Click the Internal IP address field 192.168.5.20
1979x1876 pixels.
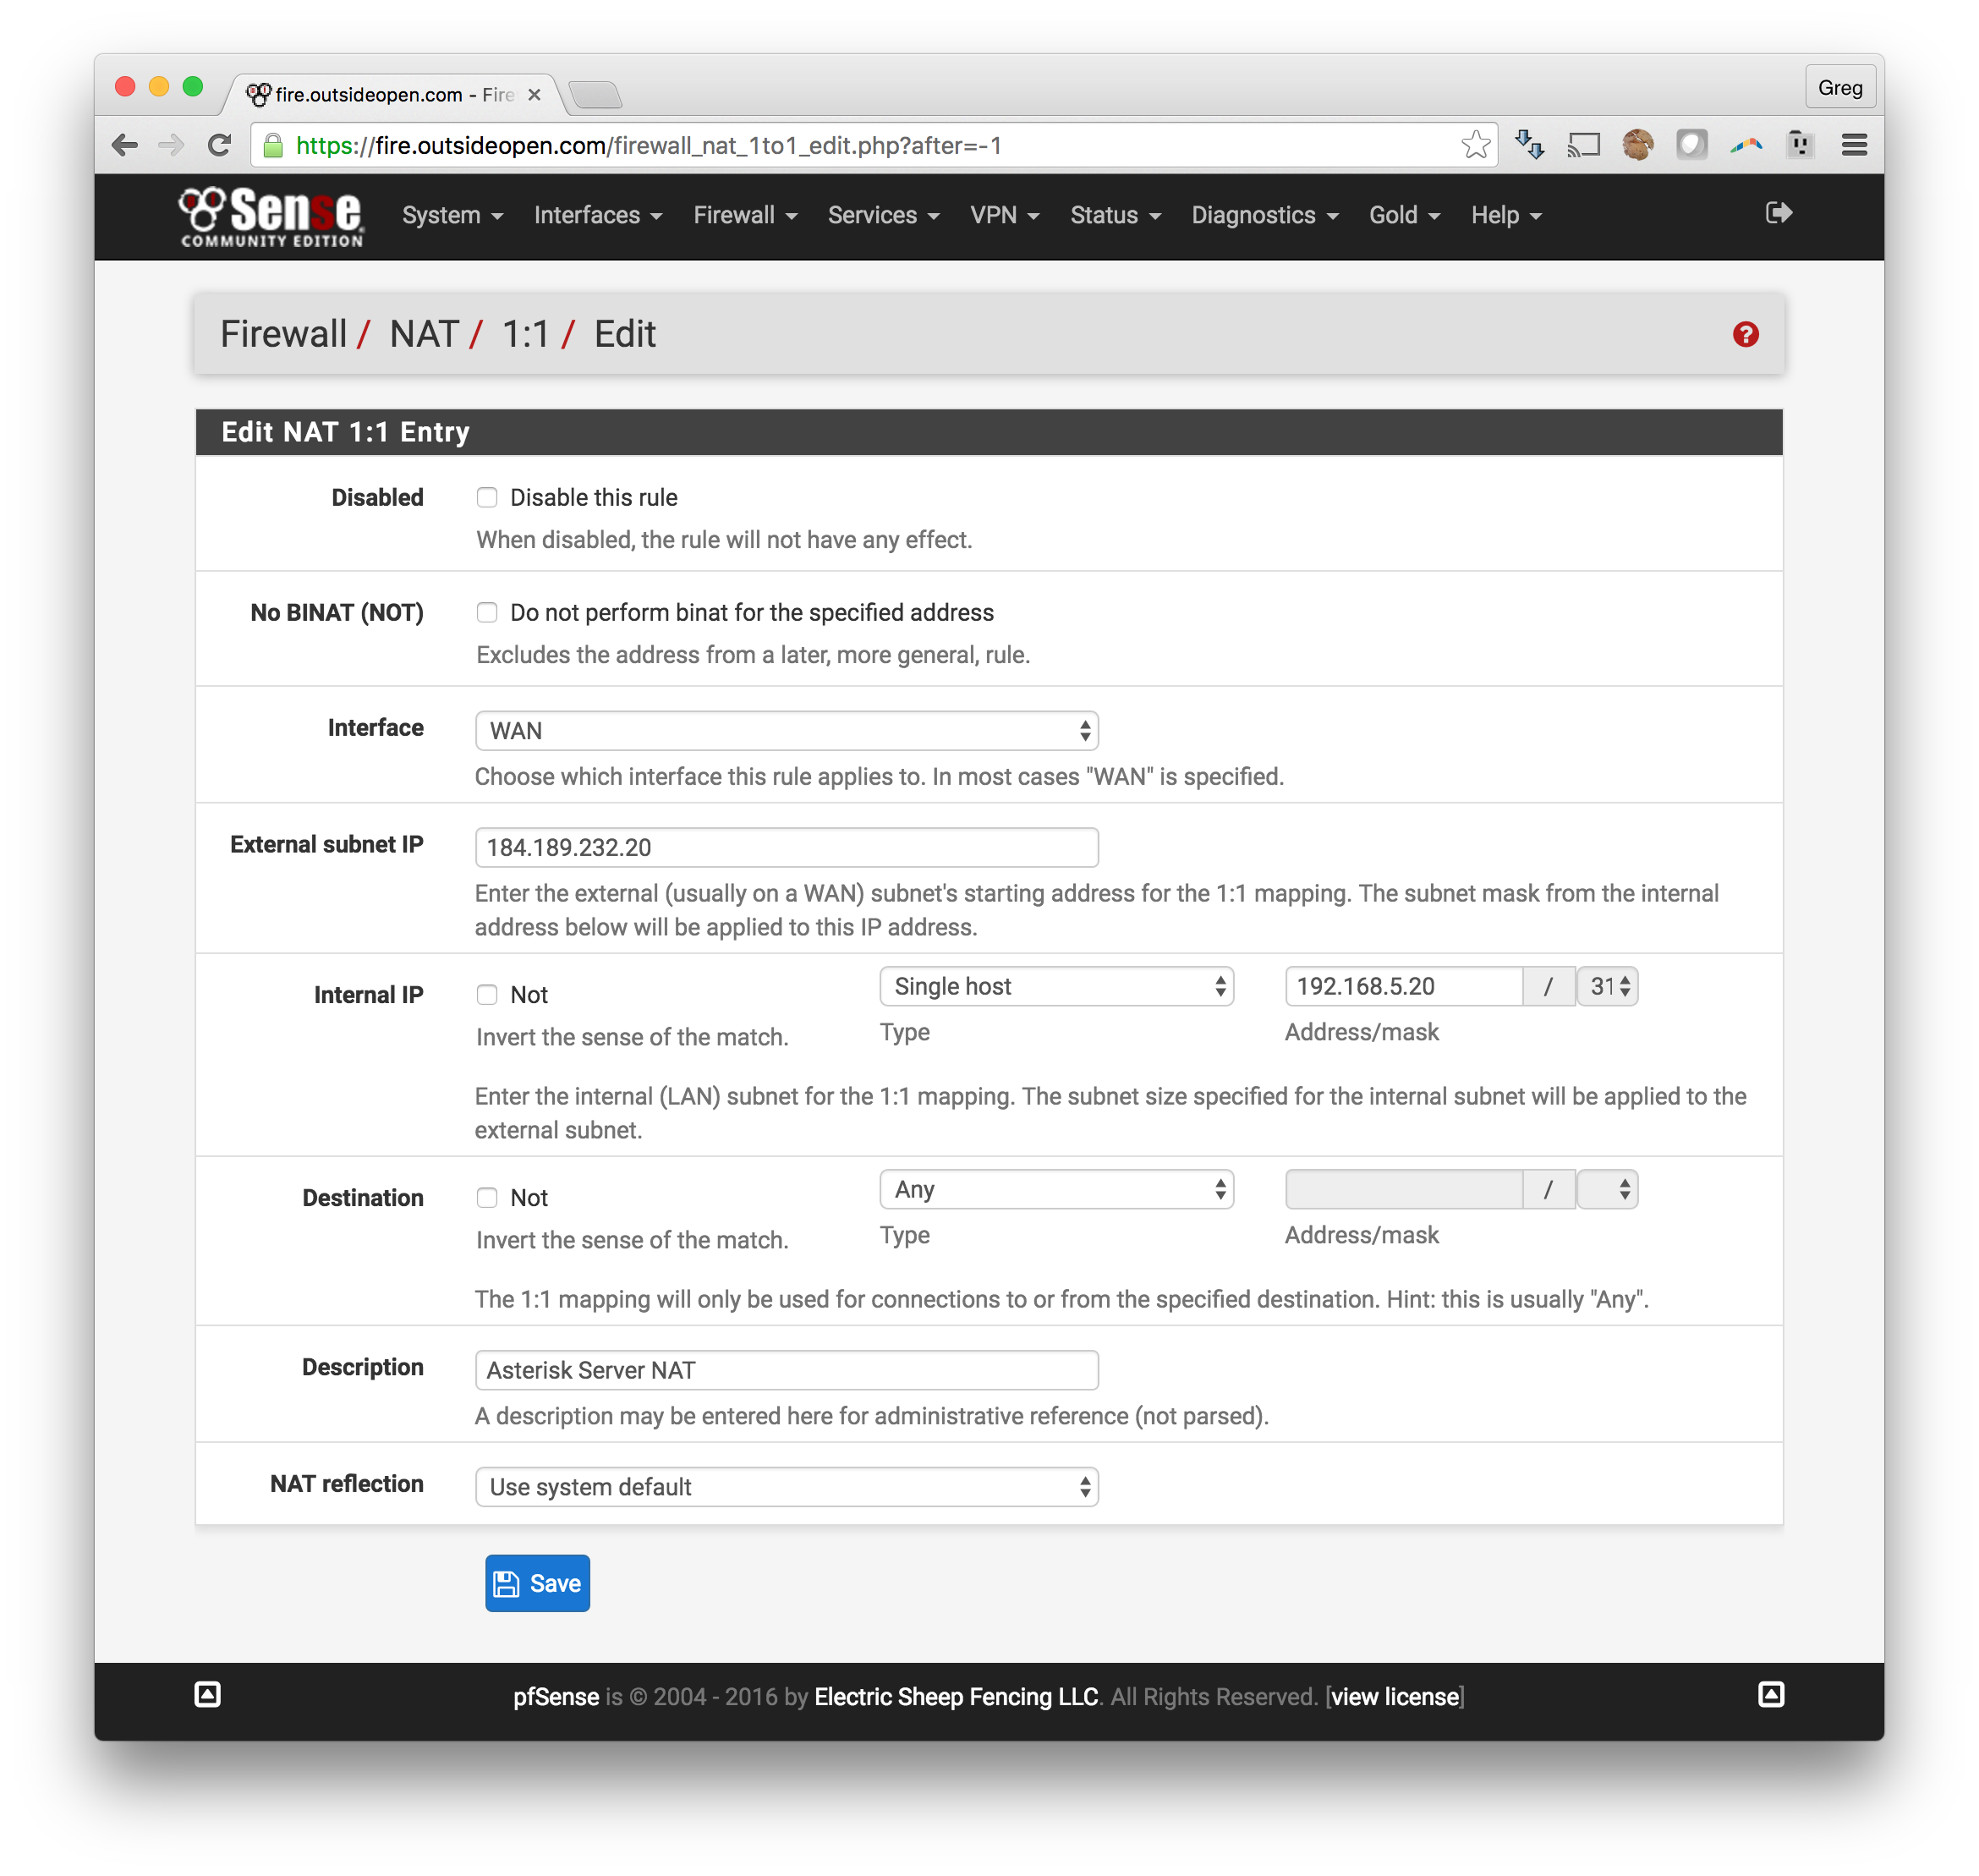(1403, 987)
